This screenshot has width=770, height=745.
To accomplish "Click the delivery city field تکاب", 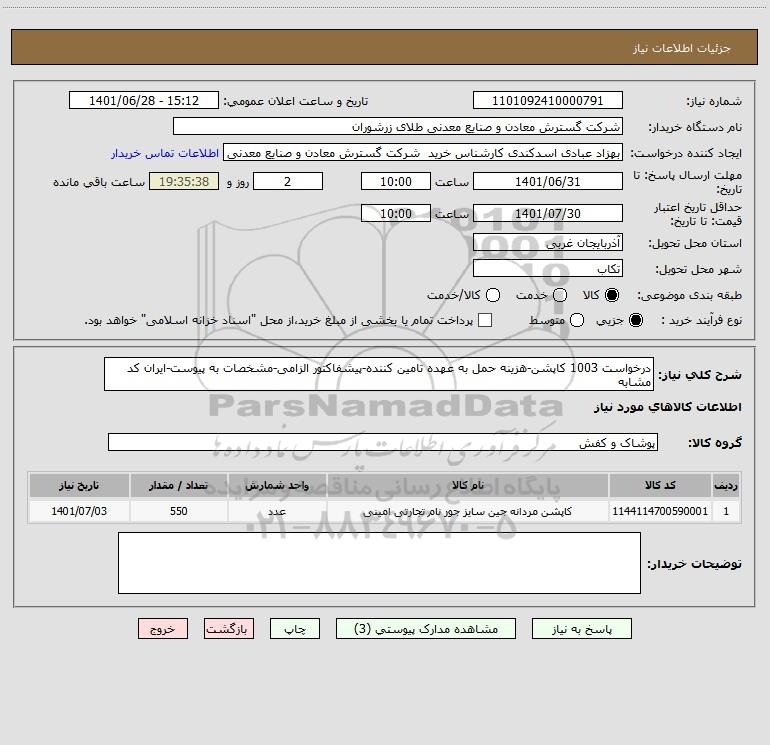I will tap(548, 269).
